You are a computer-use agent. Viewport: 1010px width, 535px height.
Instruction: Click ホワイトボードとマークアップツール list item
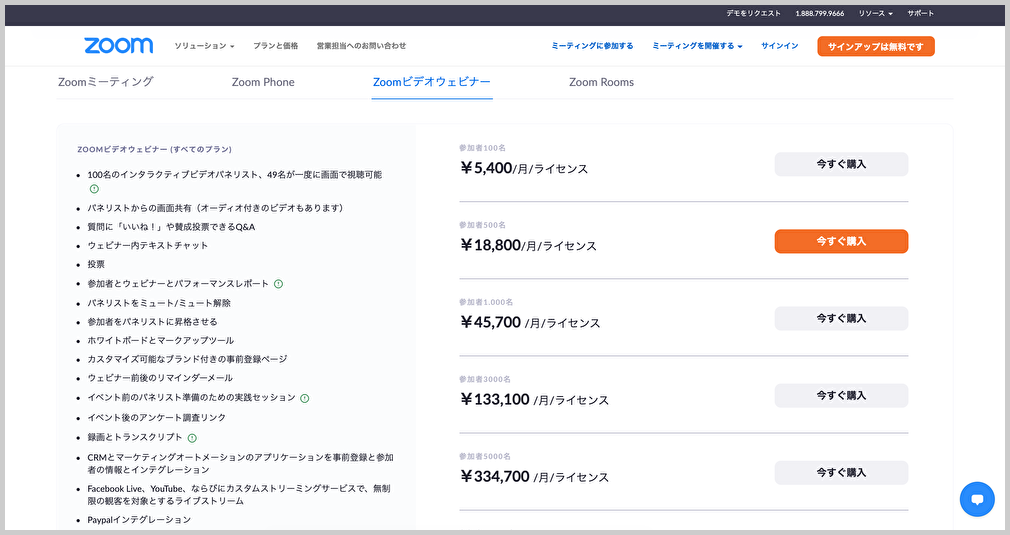coord(160,341)
